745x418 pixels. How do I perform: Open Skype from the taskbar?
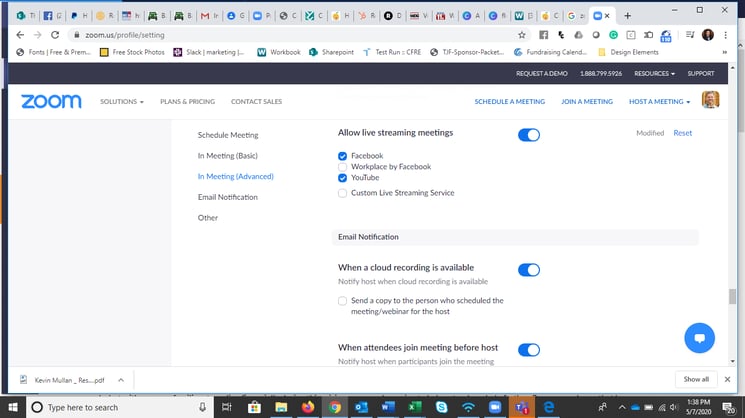tap(441, 407)
